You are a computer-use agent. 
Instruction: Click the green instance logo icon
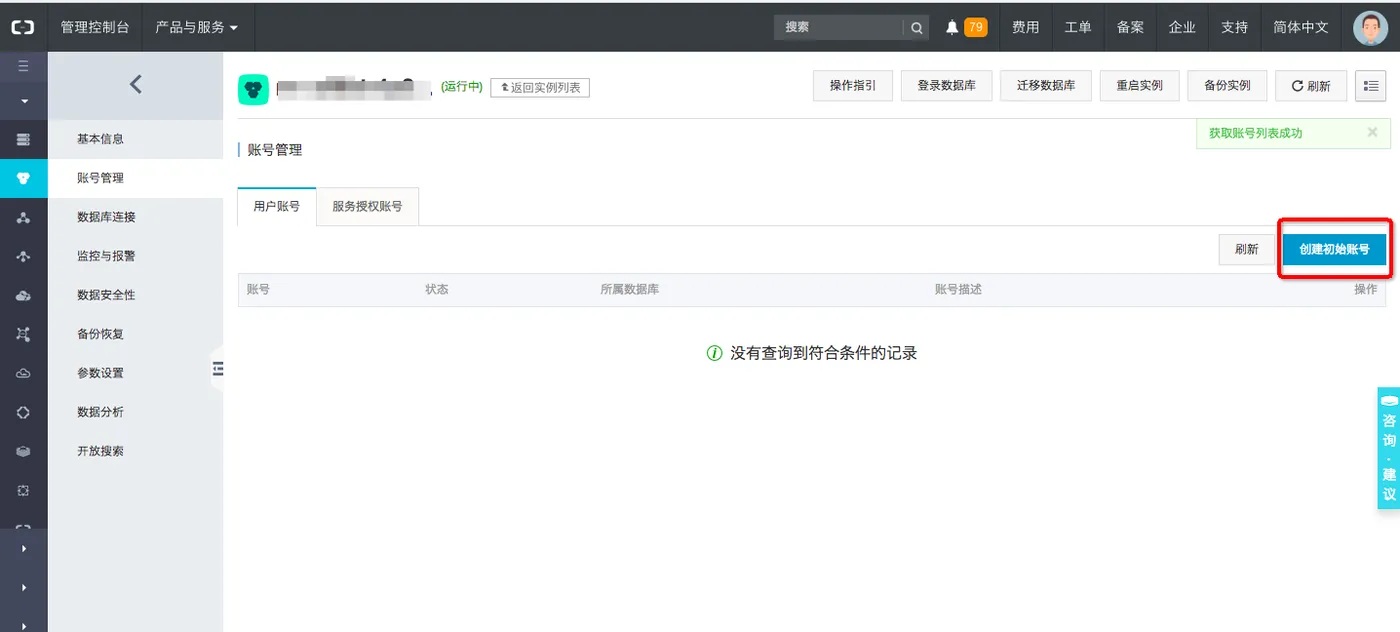(x=253, y=90)
